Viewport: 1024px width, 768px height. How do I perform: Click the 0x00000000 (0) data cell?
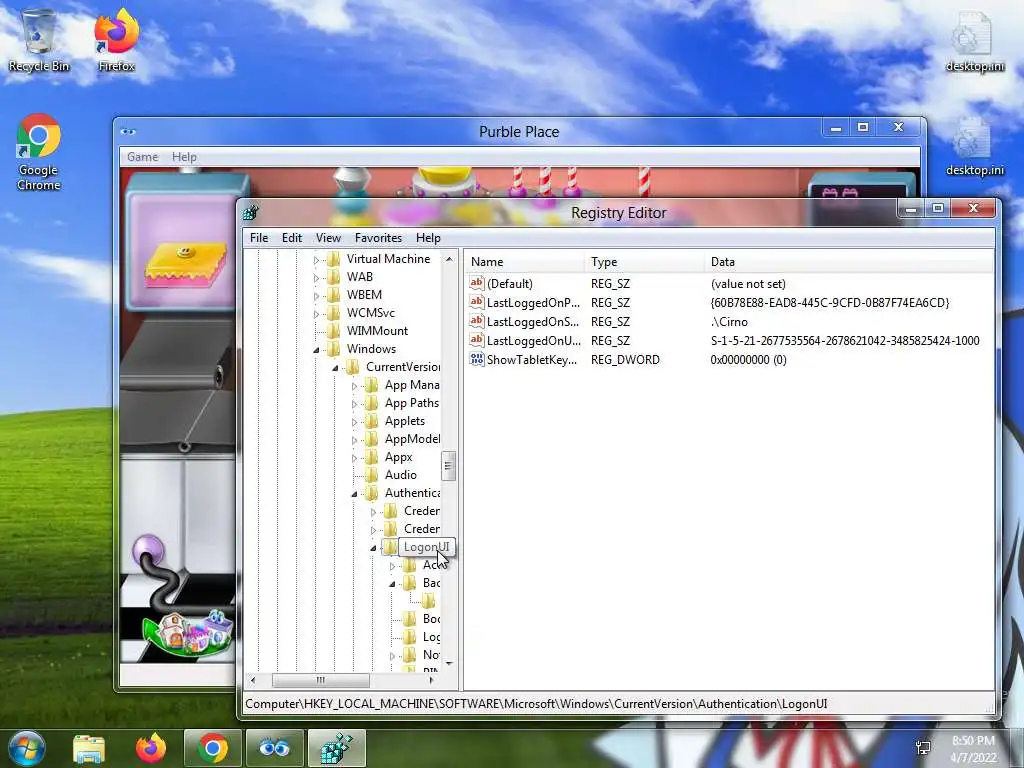tap(748, 359)
